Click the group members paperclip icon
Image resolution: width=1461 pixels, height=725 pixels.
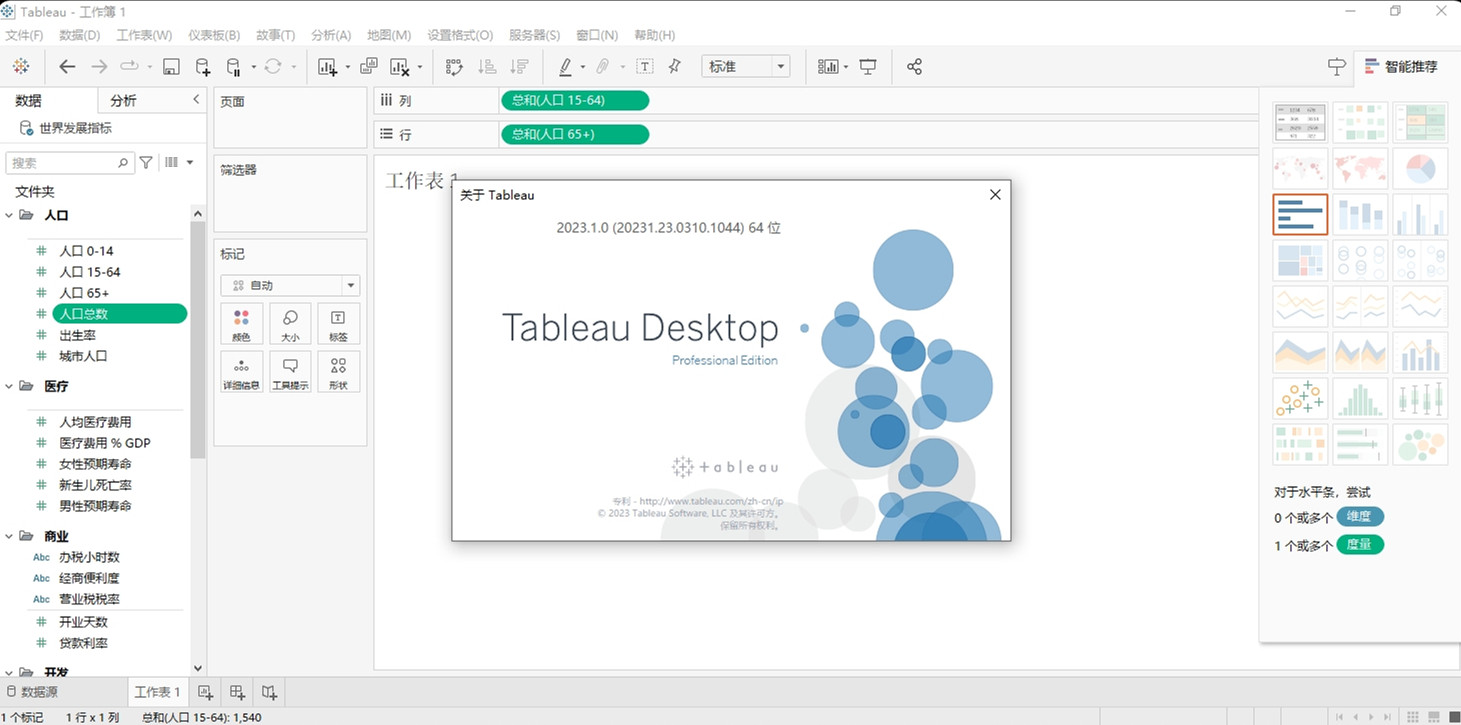(x=603, y=67)
